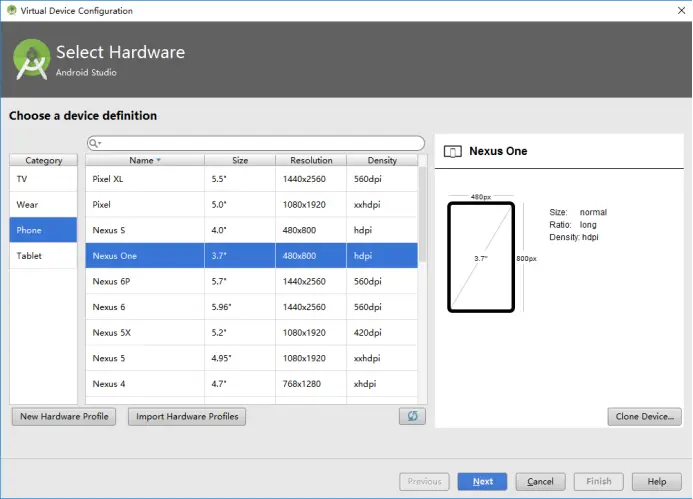Image resolution: width=693 pixels, height=499 pixels.
Task: Click the Import Hardware Profiles button
Action: click(x=187, y=416)
